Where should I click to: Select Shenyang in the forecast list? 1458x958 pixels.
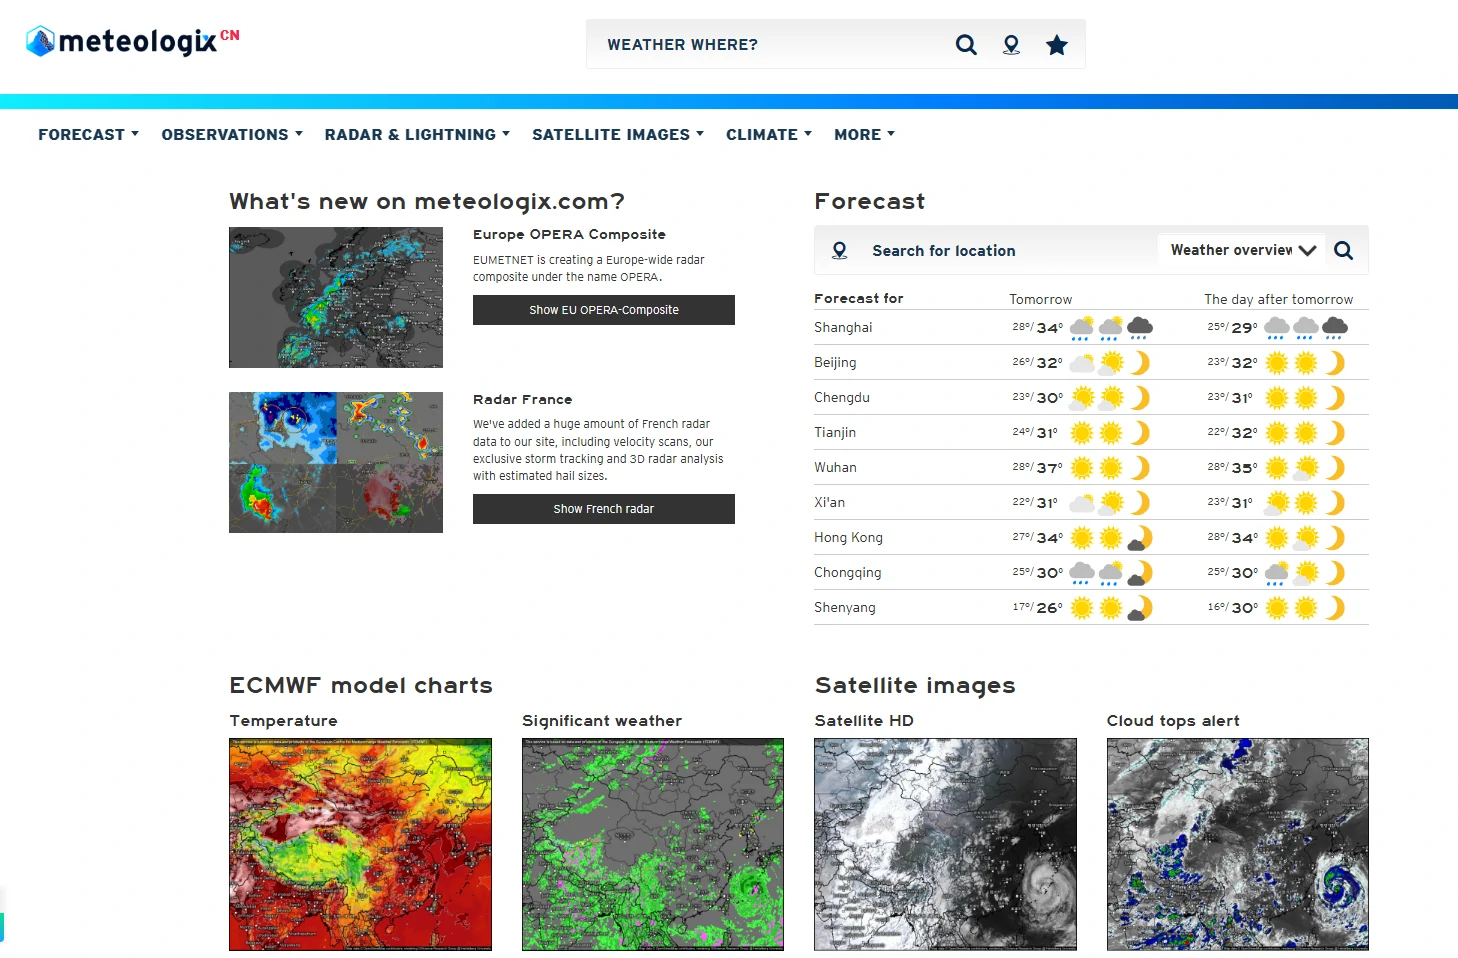(x=845, y=607)
